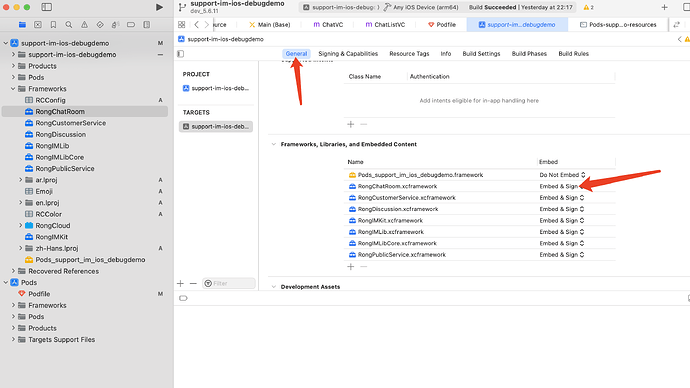Toggle the navigator sidebar visibility
The image size is (690, 388).
point(47,7)
